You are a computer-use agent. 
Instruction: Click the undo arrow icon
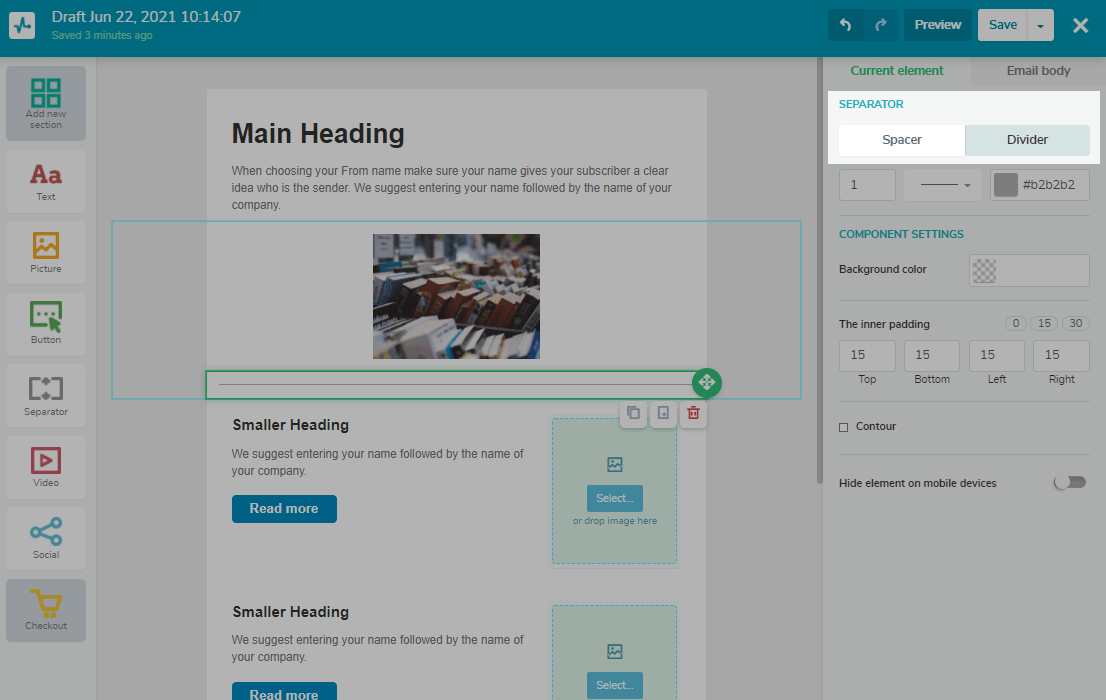[x=845, y=25]
